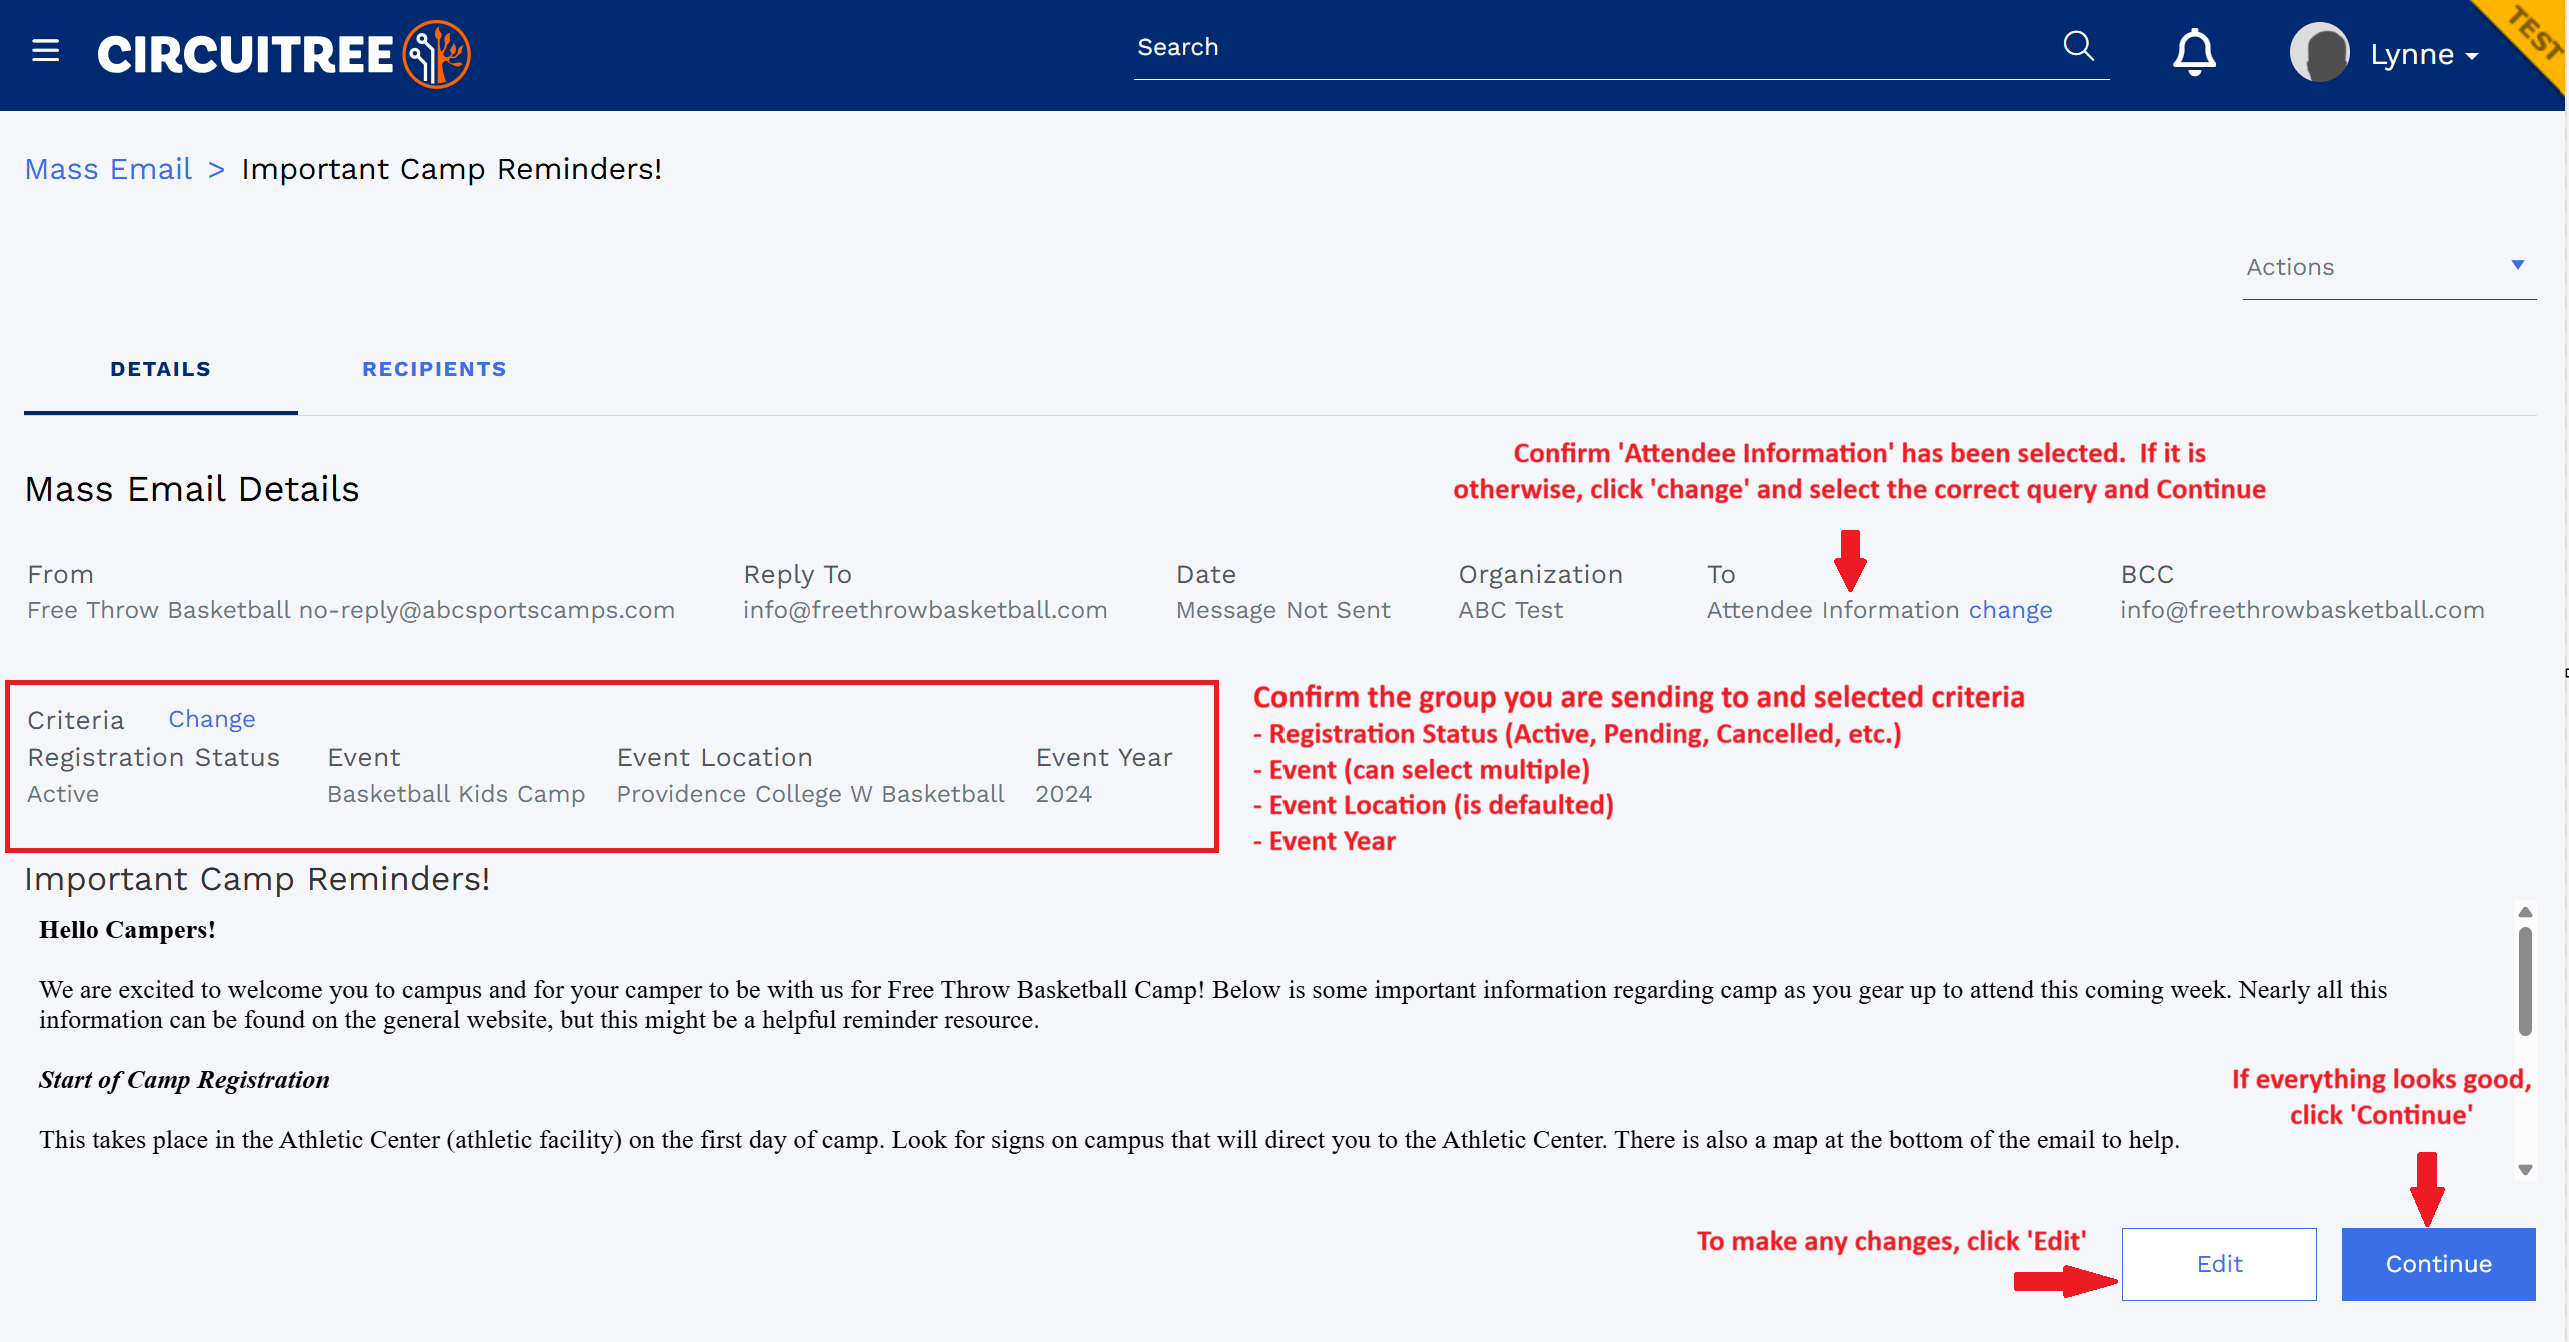Click the 'Providence College W Basketball' location
Image resolution: width=2569 pixels, height=1342 pixels.
click(x=810, y=794)
